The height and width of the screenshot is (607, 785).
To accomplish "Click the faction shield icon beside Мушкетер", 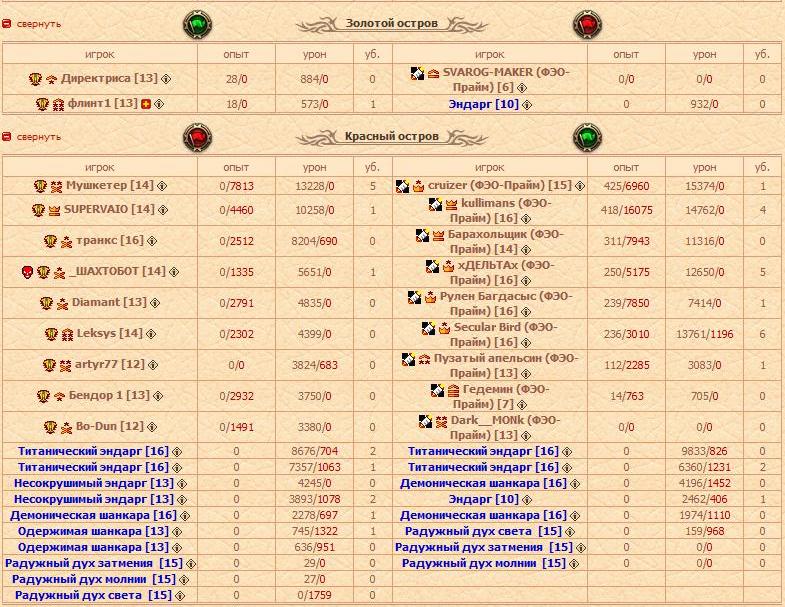I will click(x=41, y=186).
